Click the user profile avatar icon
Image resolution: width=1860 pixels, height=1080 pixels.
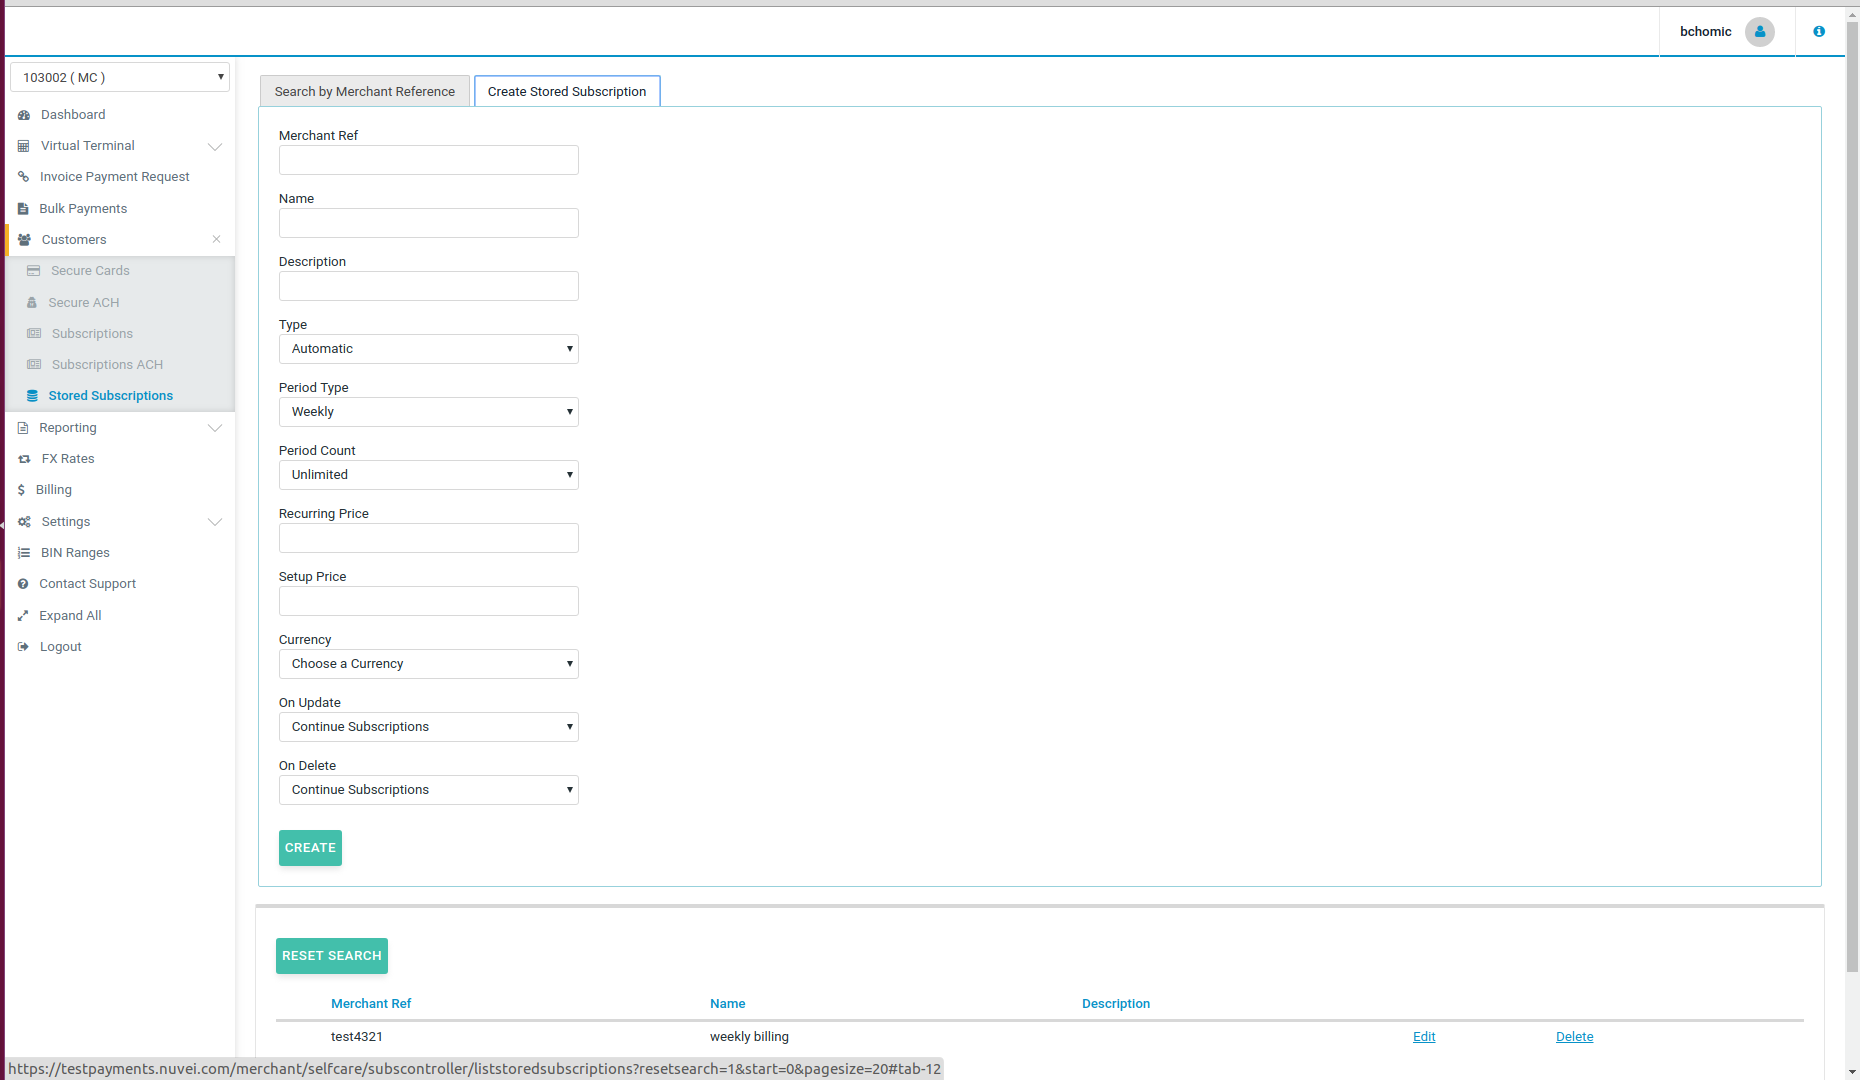(x=1759, y=32)
